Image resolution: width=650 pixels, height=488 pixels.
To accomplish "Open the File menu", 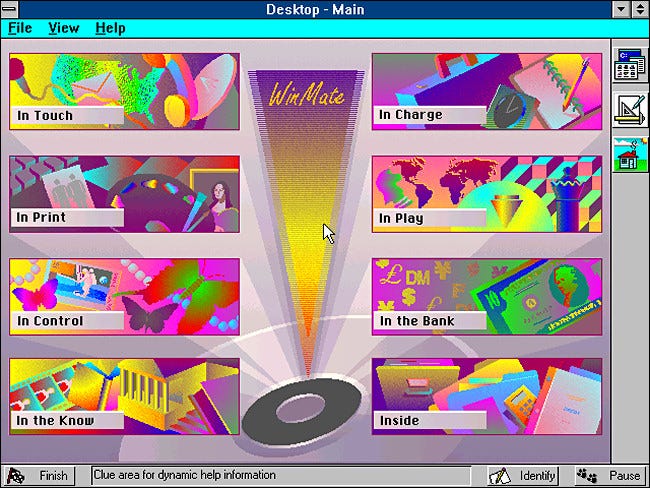I will 20,28.
